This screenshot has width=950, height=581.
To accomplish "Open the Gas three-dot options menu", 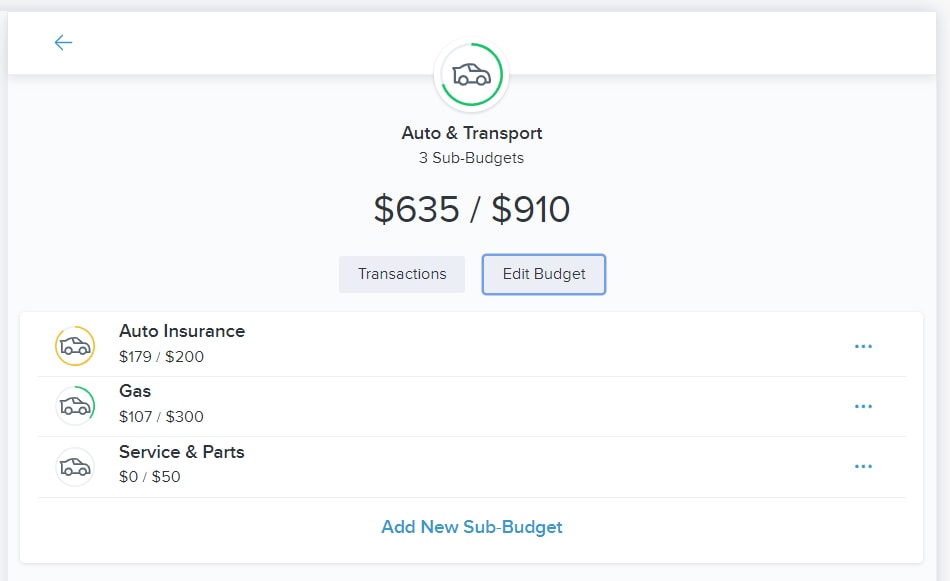I will pyautogui.click(x=863, y=407).
